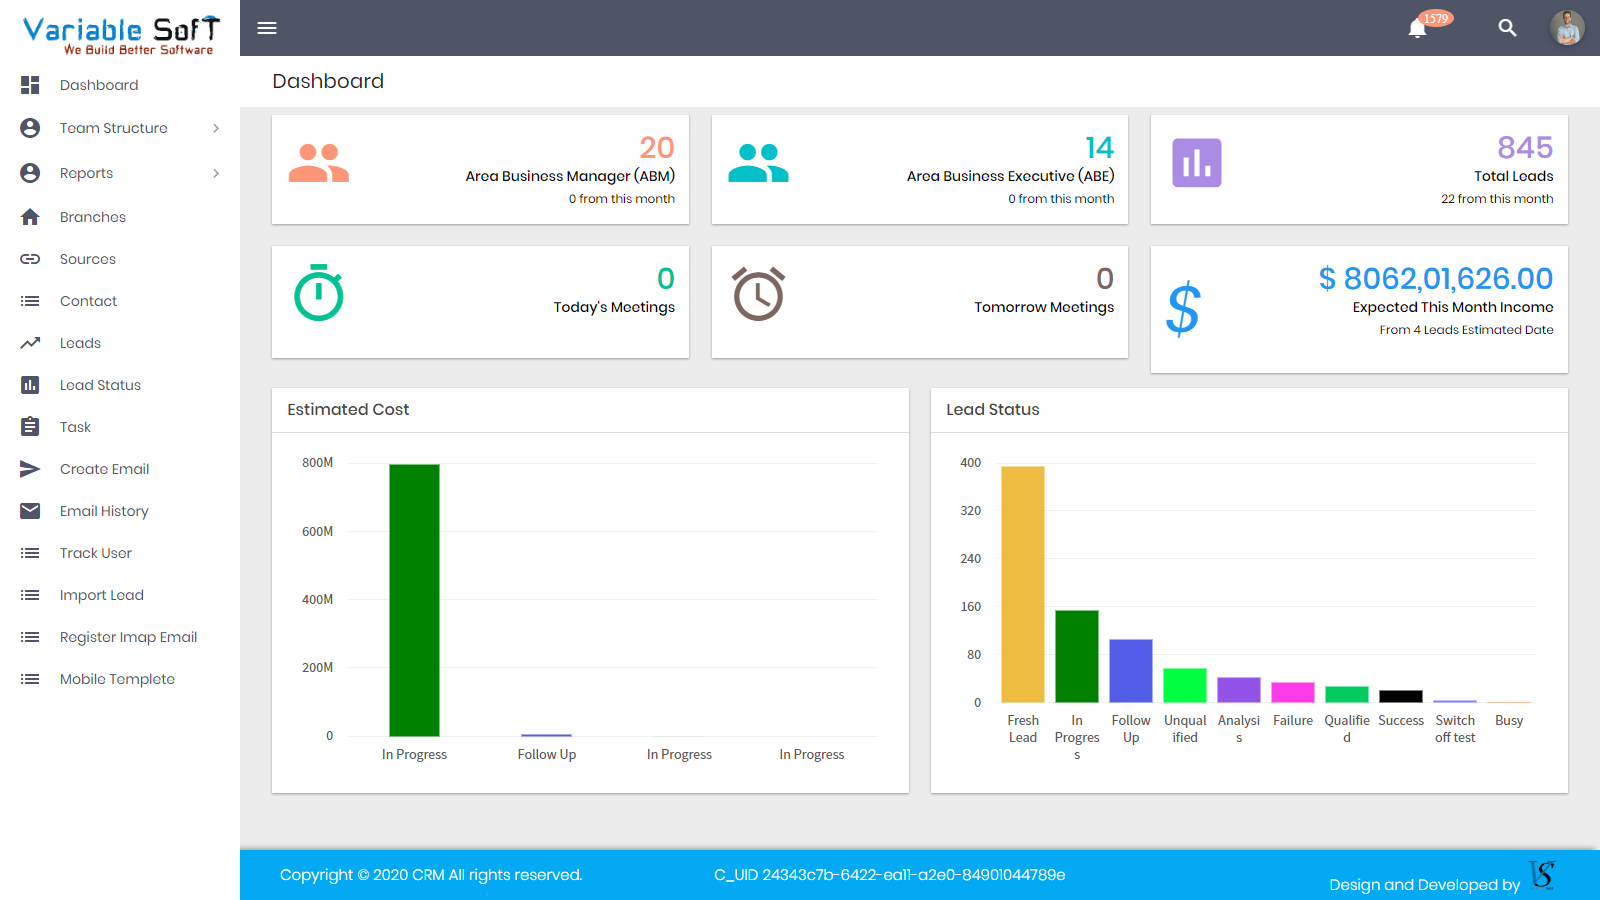Click the developer logo in footer
The width and height of the screenshot is (1600, 900).
point(1542,876)
